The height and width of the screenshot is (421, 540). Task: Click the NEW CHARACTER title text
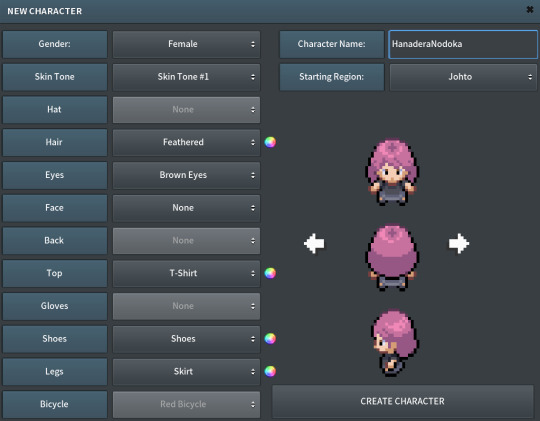click(x=45, y=11)
